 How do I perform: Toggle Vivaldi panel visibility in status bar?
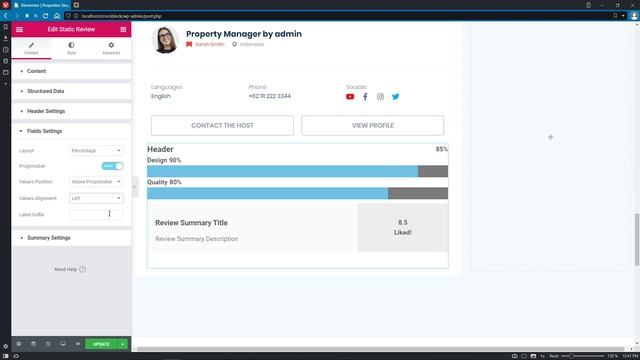click(x=5, y=356)
